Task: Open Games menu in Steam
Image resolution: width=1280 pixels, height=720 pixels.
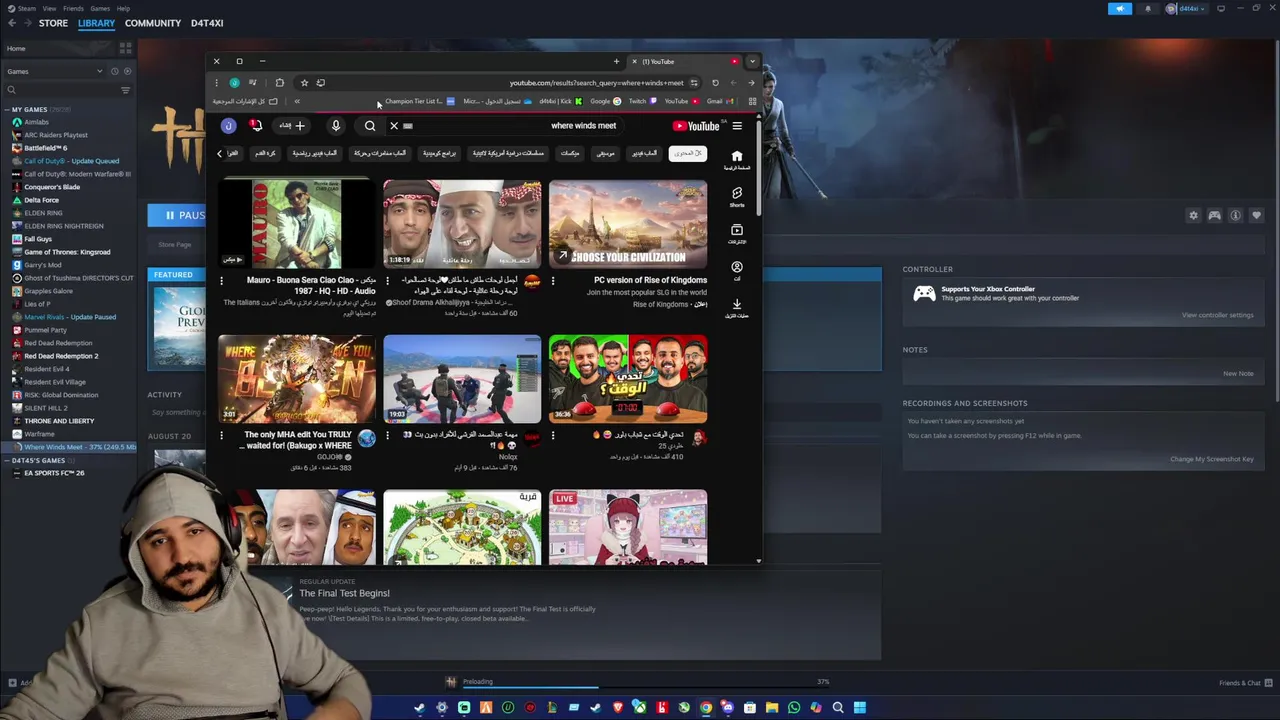Action: tap(100, 8)
